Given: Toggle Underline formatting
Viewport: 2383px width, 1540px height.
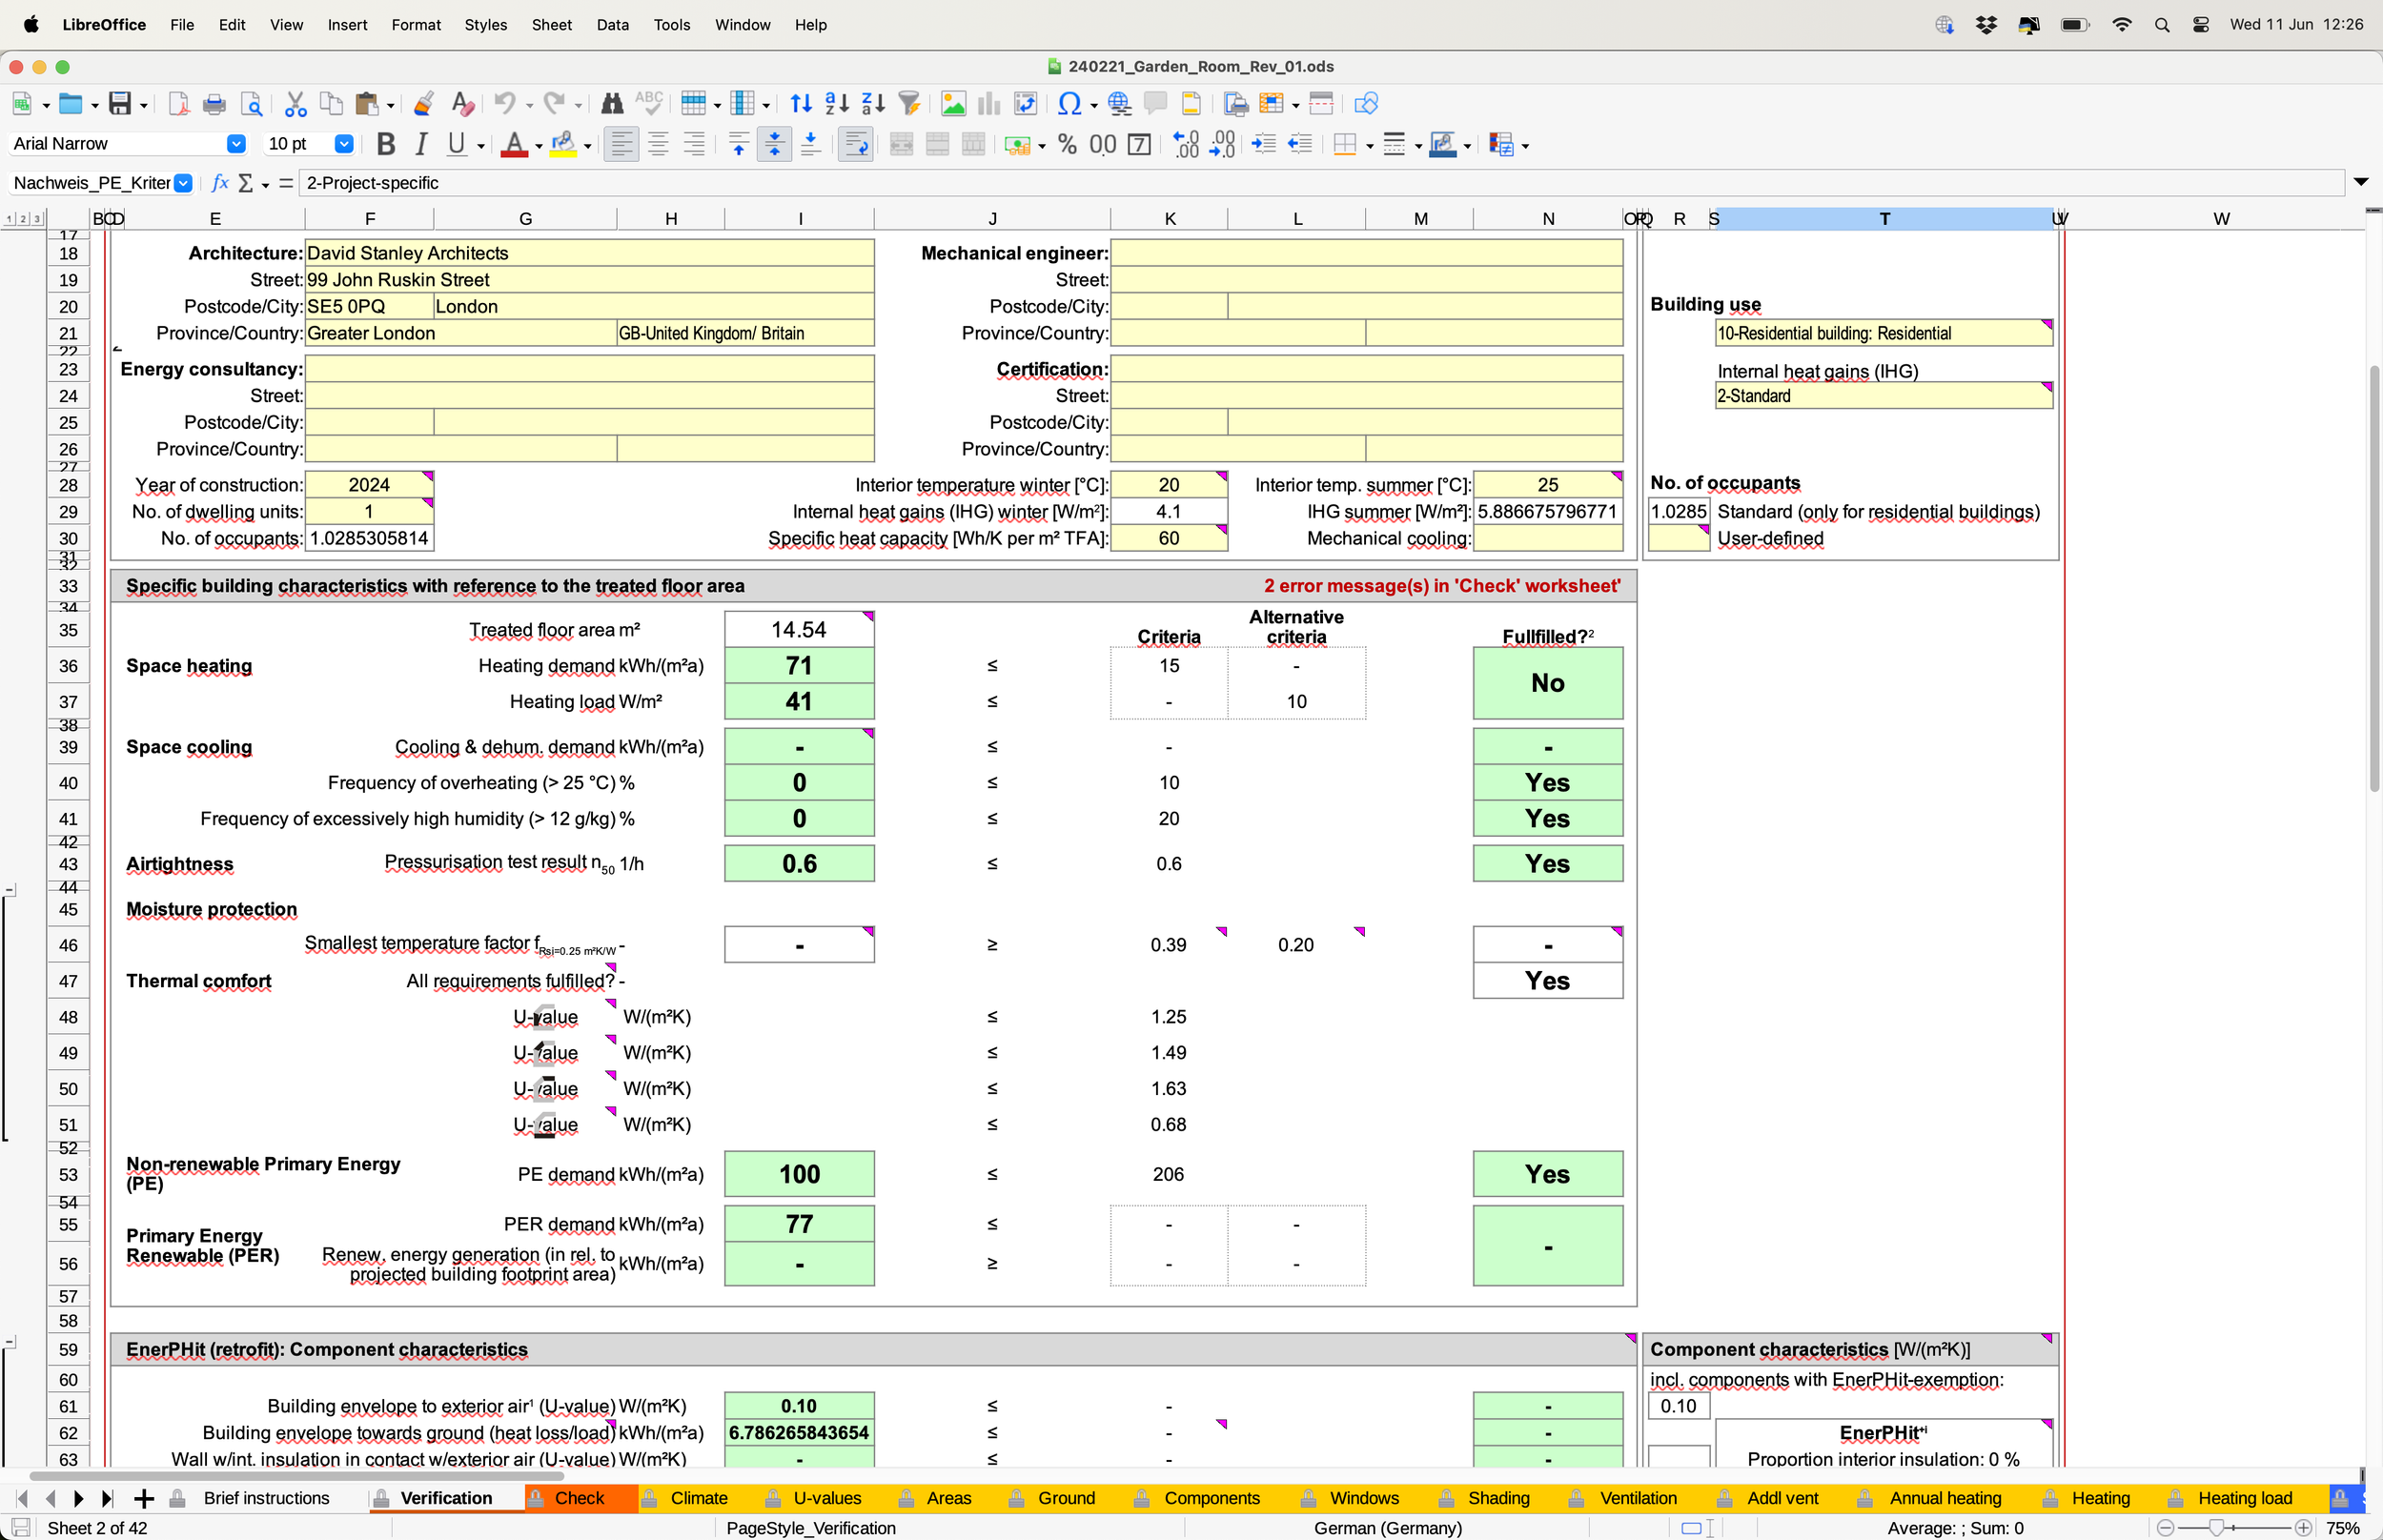Looking at the screenshot, I should tap(457, 145).
